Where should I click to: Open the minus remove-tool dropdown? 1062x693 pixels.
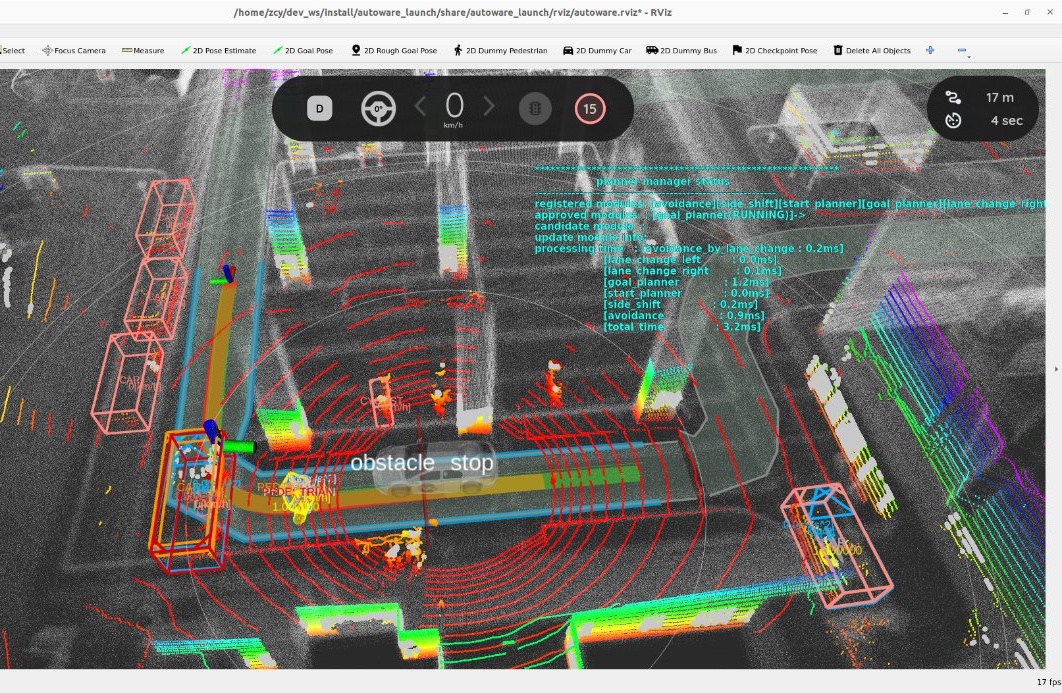point(962,50)
